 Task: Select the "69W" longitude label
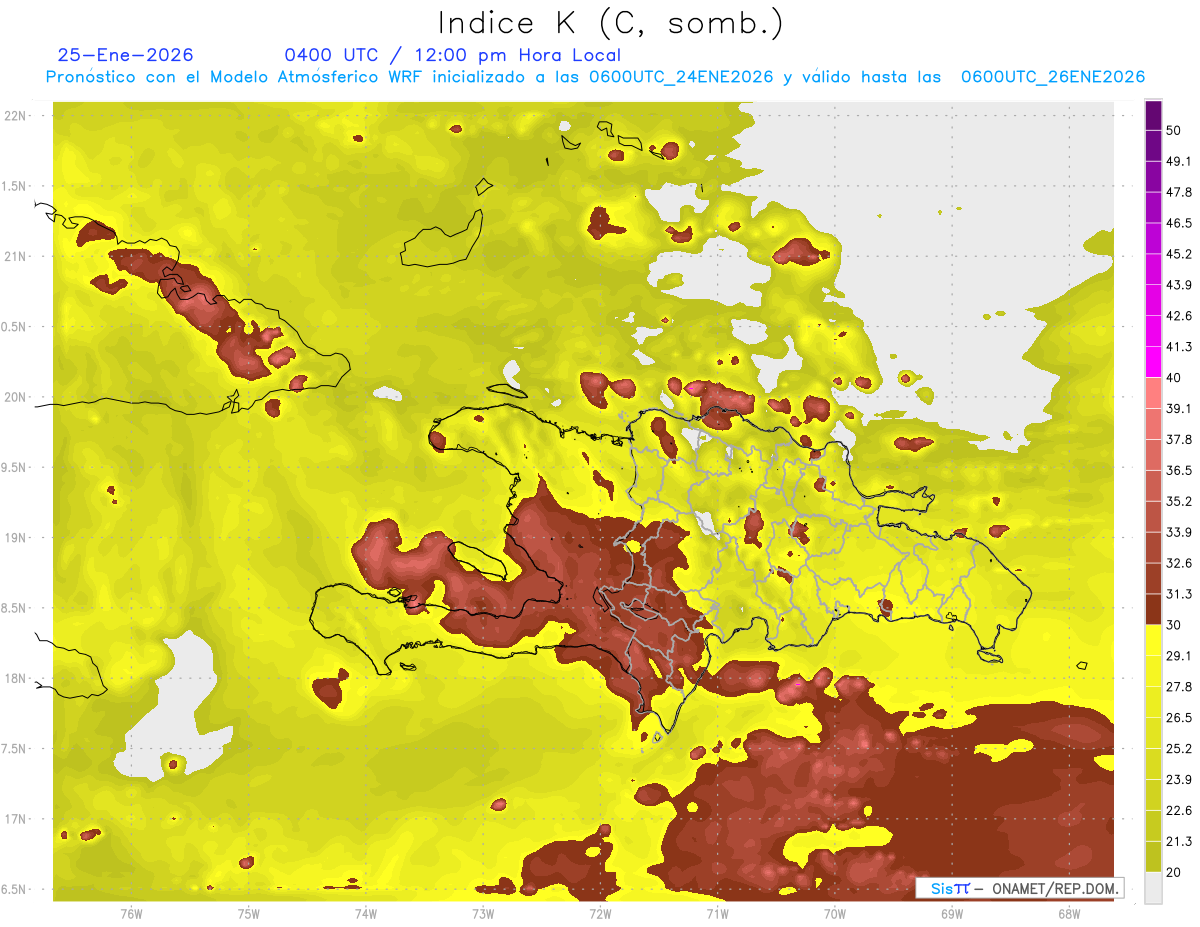point(951,914)
